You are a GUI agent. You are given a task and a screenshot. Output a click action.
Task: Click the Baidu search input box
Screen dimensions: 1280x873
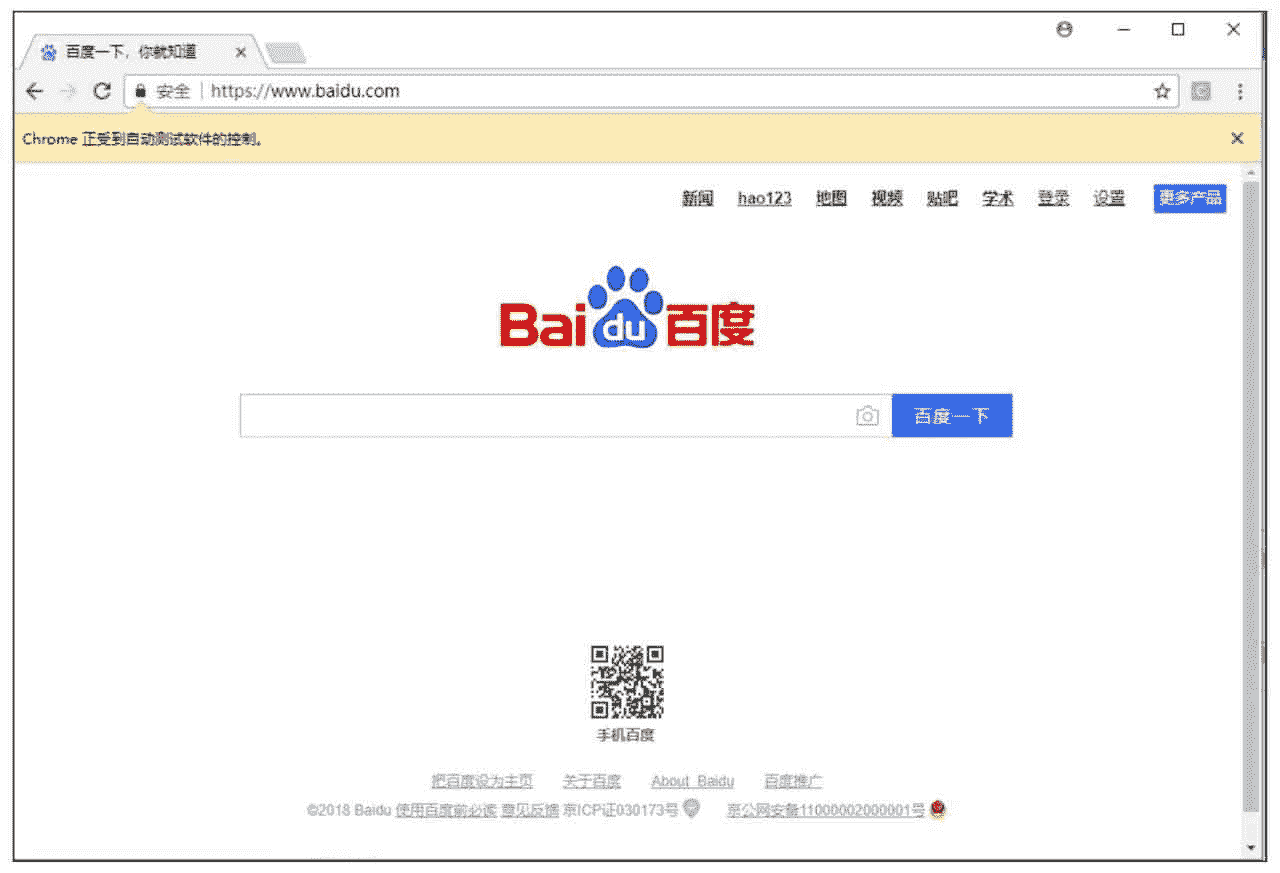tap(545, 416)
